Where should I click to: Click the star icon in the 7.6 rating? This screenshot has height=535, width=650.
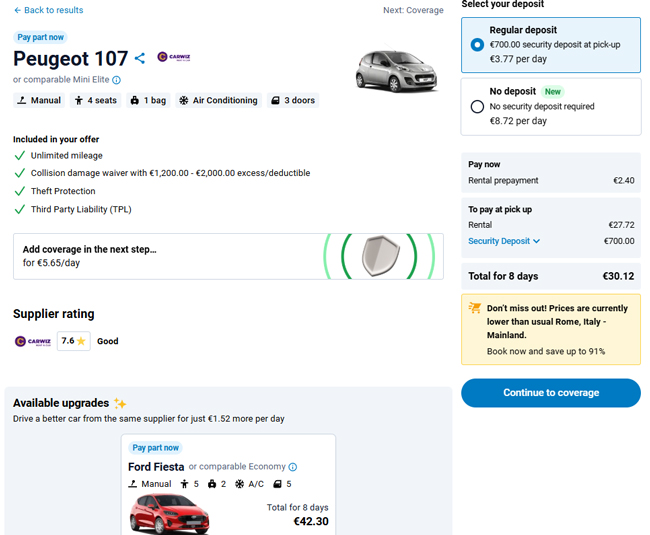pos(81,341)
